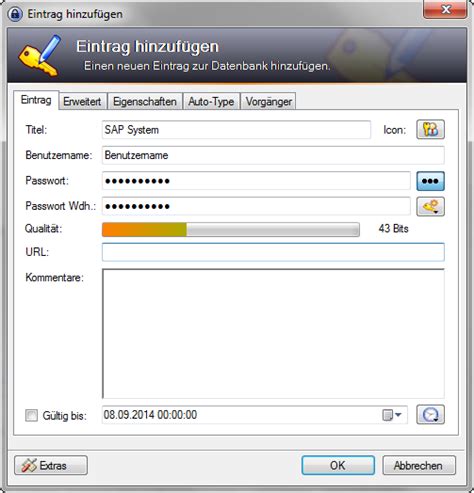Click into the Kommentare text area
Screen dimensions: 474x493
point(273,333)
